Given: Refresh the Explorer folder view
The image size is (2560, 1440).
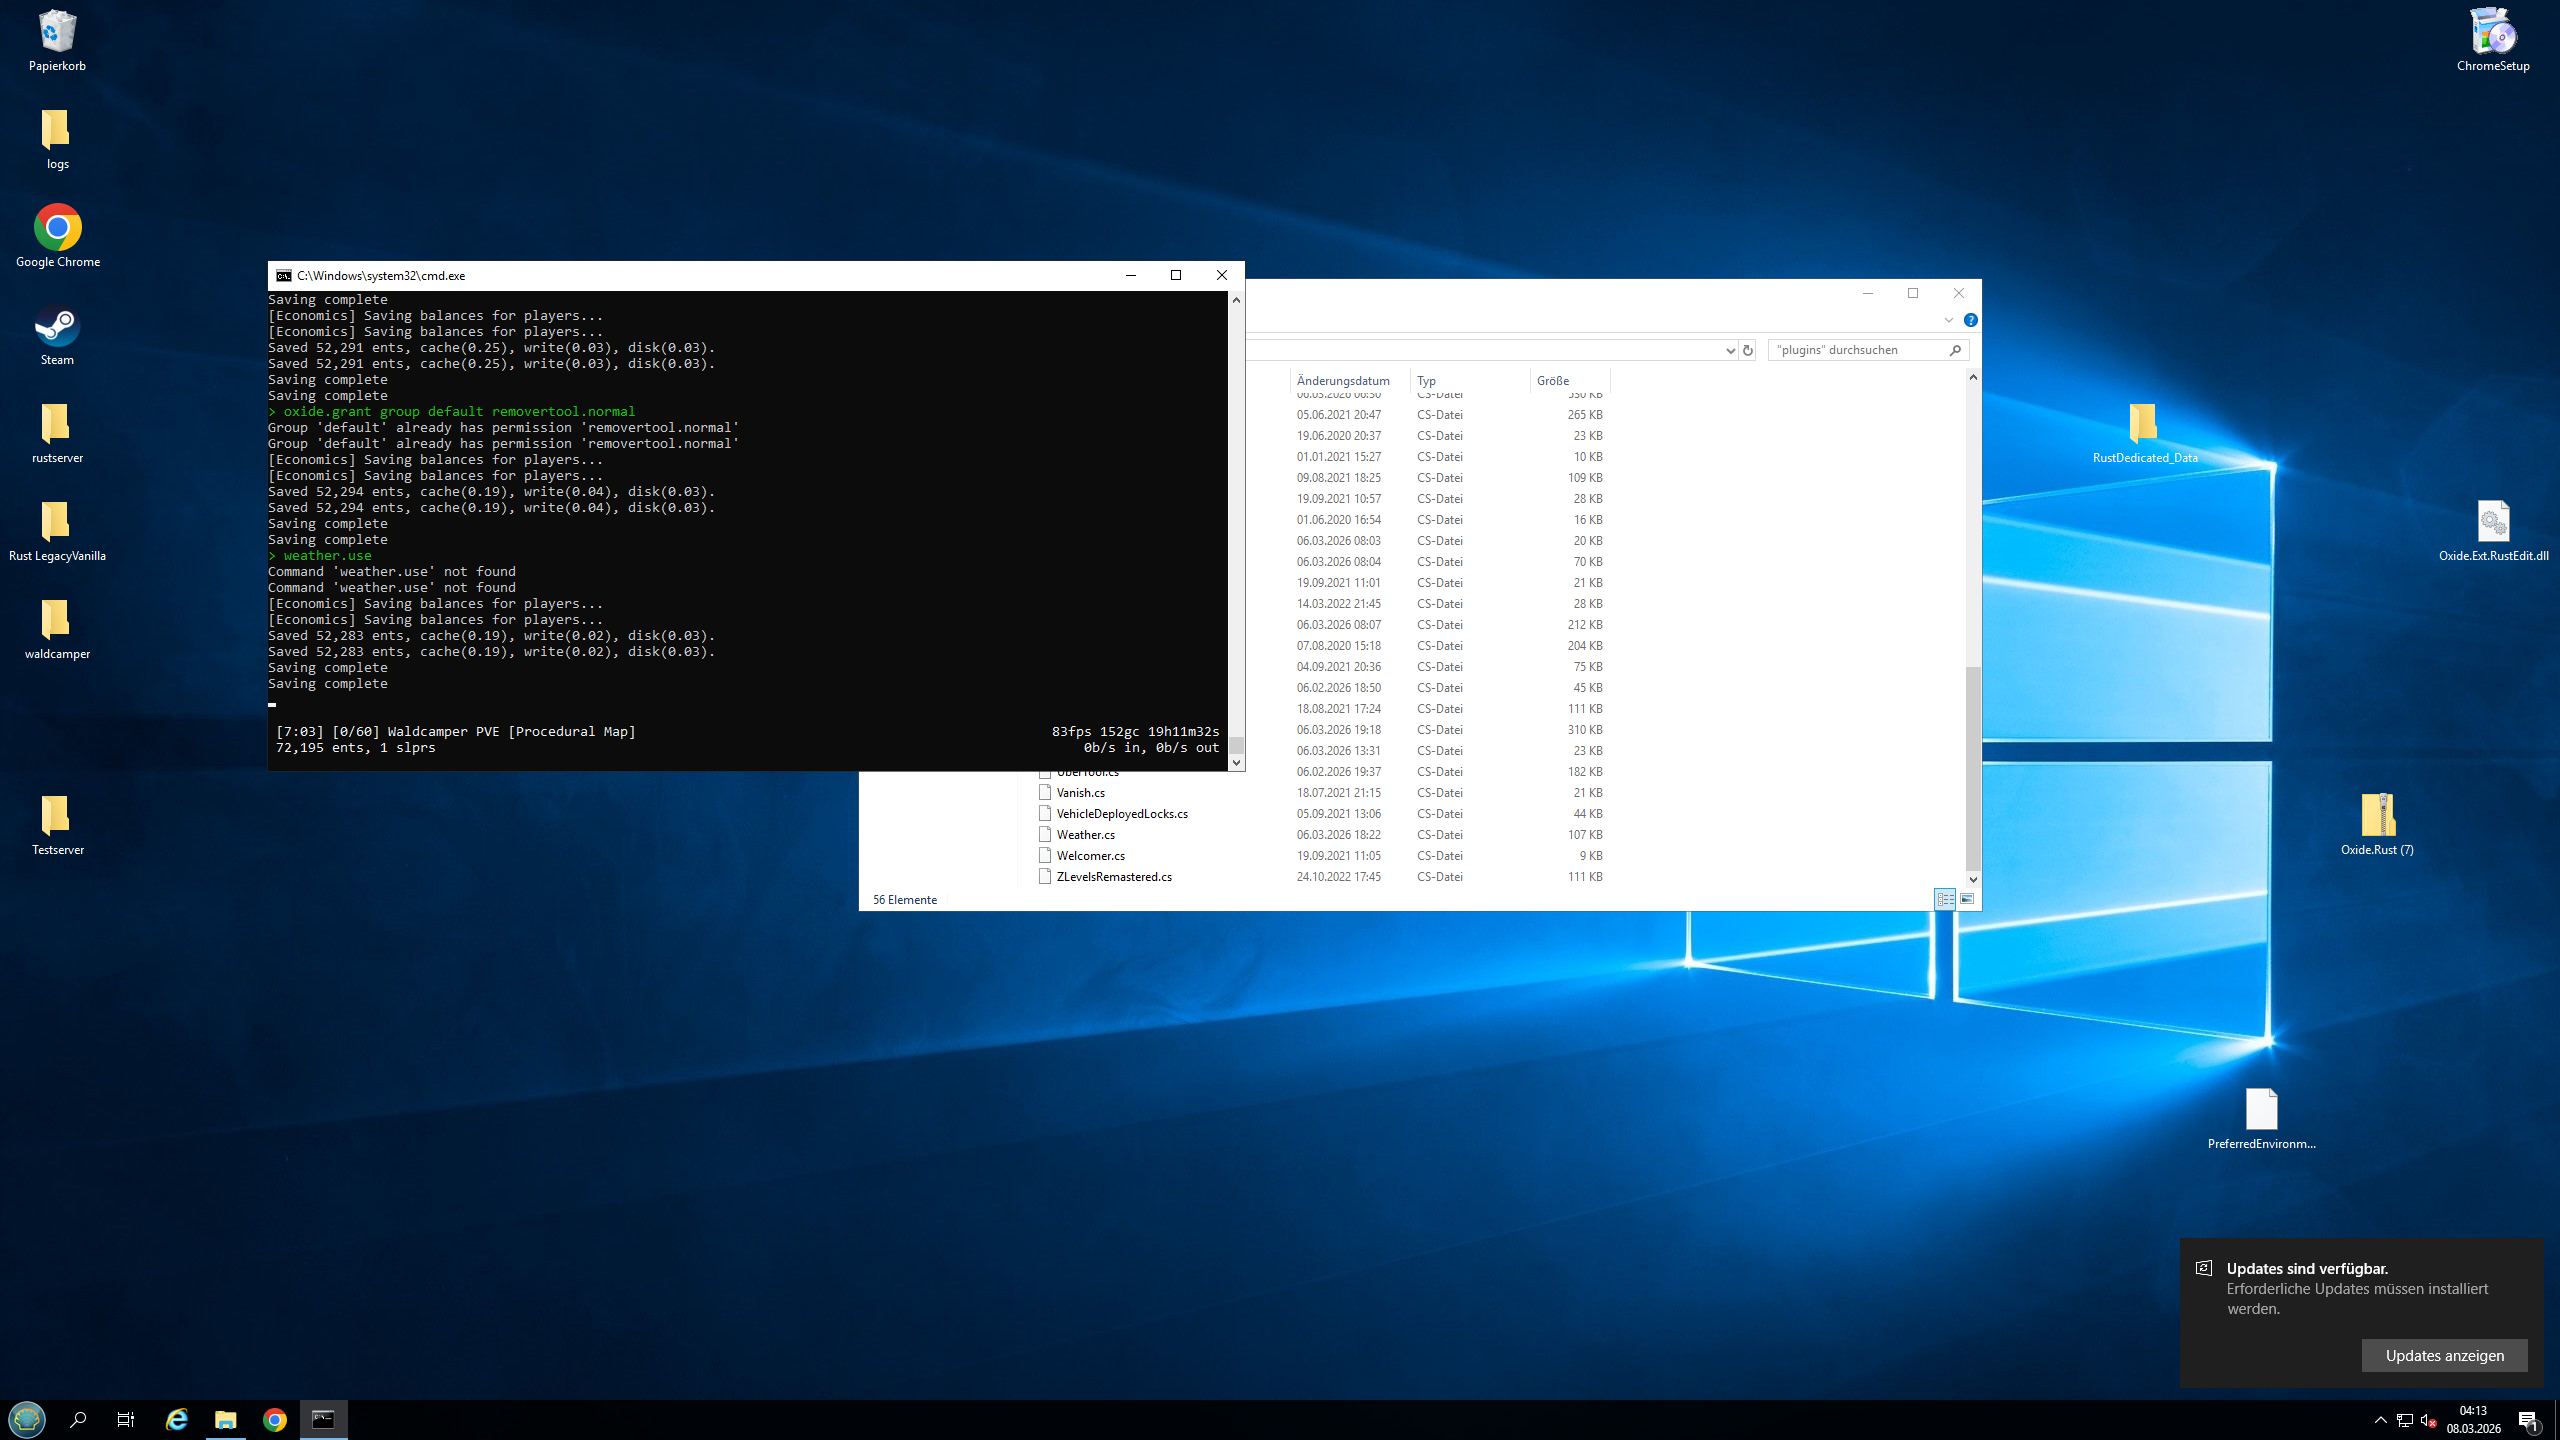Looking at the screenshot, I should click(x=1748, y=350).
